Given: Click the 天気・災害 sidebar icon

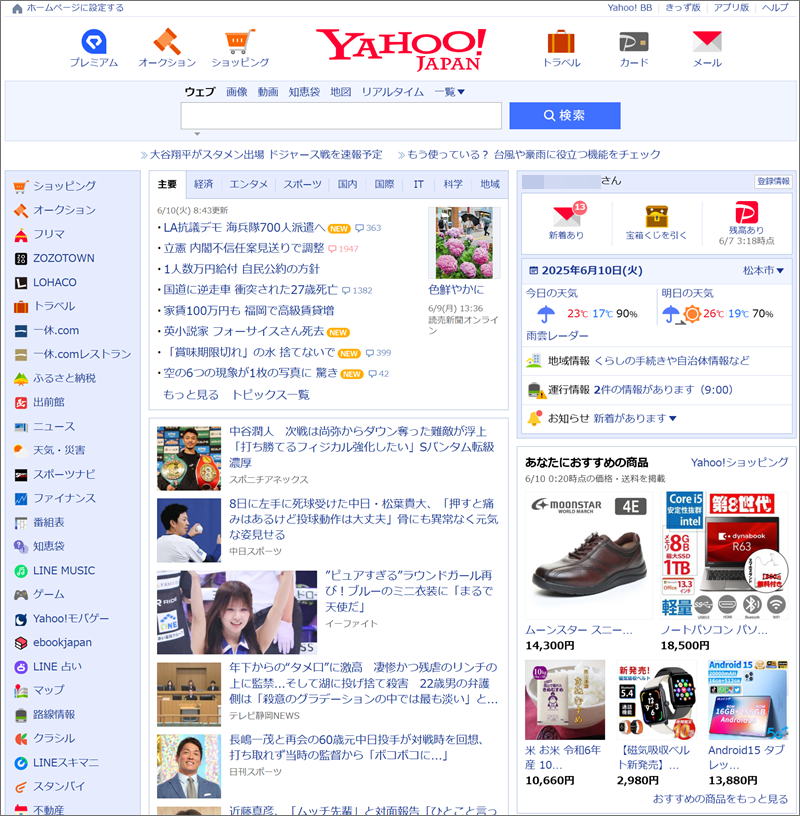Looking at the screenshot, I should pos(21,450).
